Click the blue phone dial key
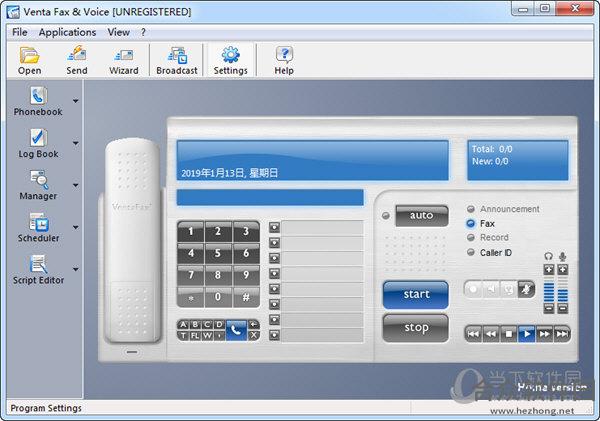The image size is (600, 421). [236, 330]
